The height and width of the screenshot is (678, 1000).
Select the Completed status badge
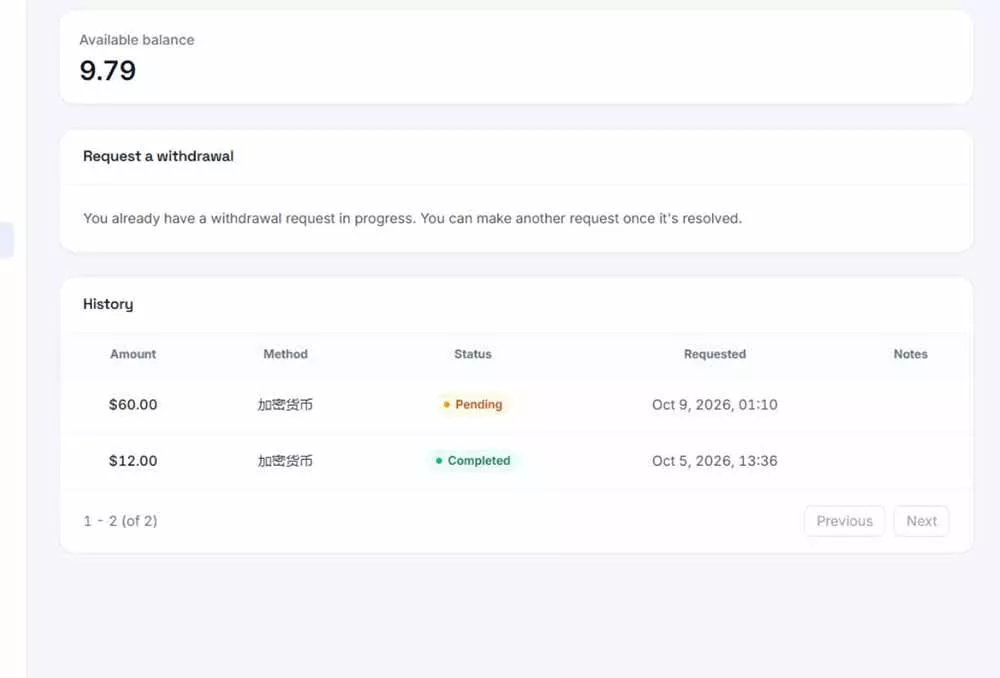pos(473,461)
